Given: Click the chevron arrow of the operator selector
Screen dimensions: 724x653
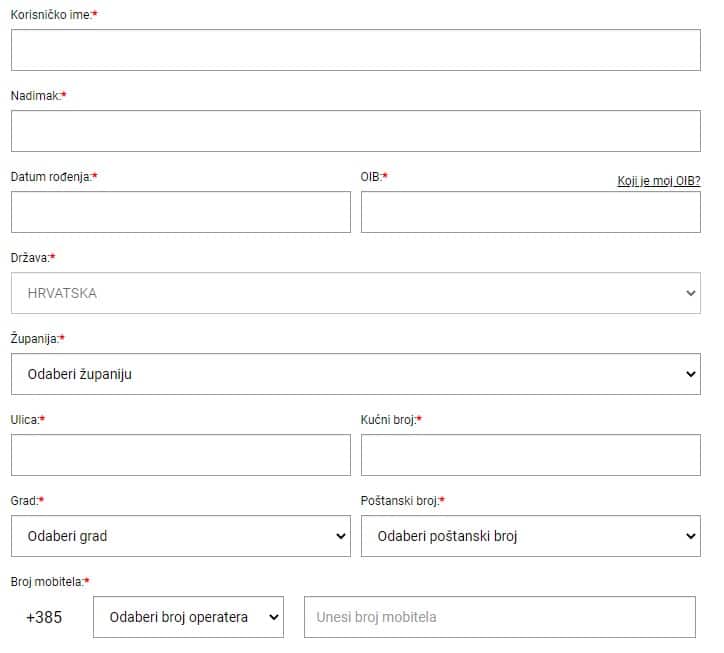Looking at the screenshot, I should pyautogui.click(x=274, y=617).
